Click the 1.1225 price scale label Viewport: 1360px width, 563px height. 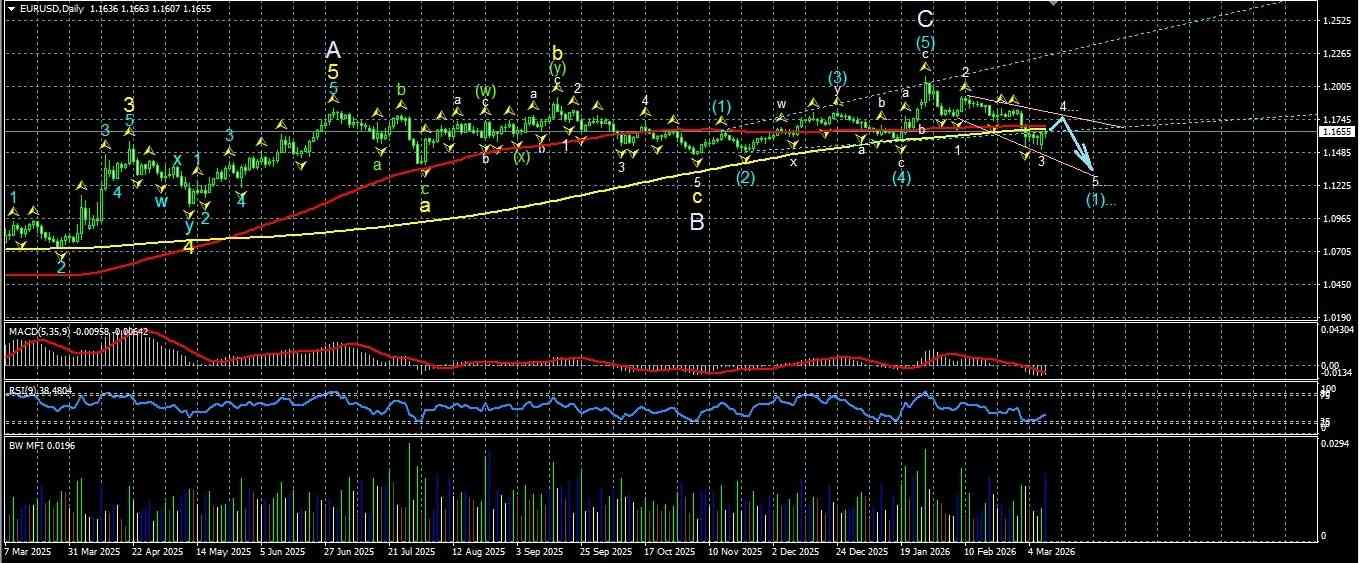[x=1336, y=186]
